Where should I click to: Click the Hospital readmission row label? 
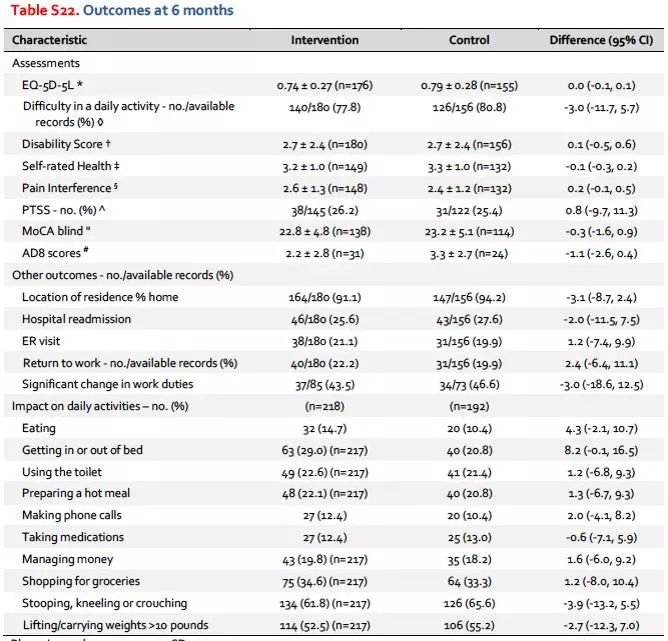76,319
